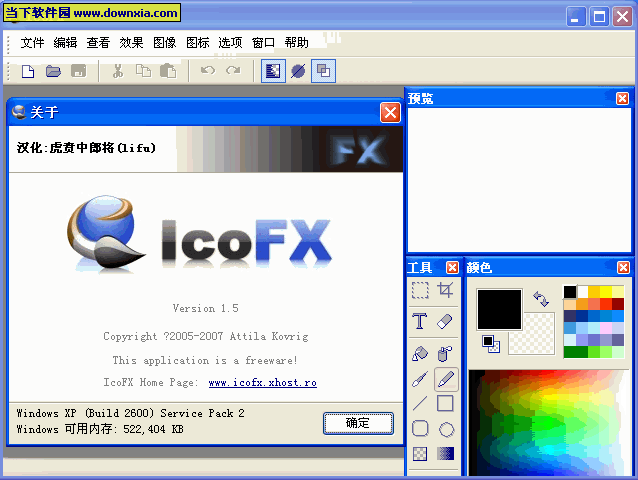Open the 效果 menu

[131, 42]
